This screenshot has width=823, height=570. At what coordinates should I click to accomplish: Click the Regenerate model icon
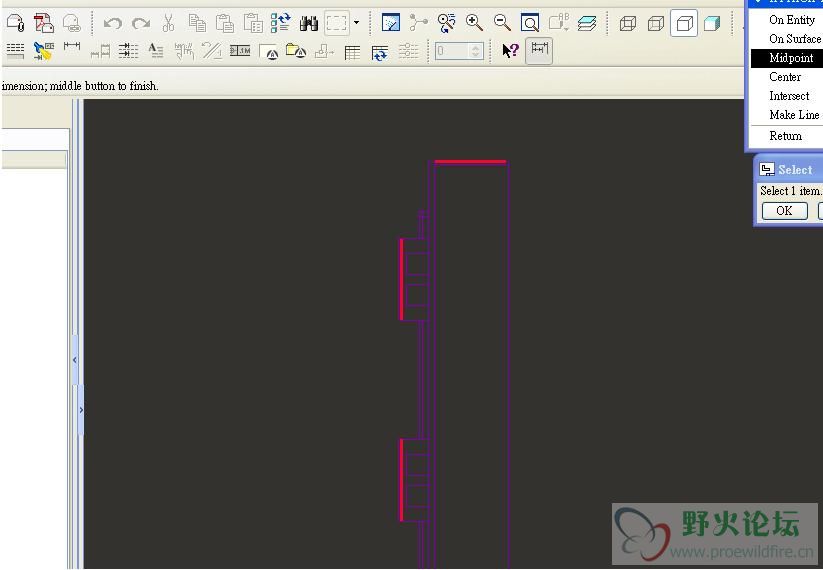(281, 23)
